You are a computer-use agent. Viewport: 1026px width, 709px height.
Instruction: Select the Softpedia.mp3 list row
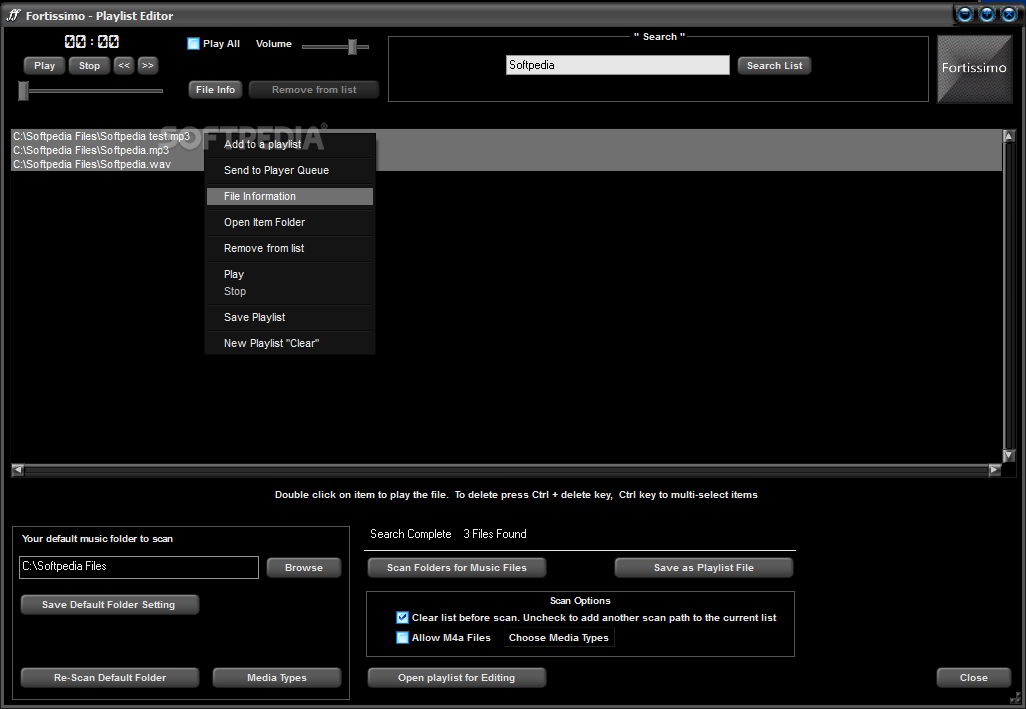pyautogui.click(x=506, y=150)
